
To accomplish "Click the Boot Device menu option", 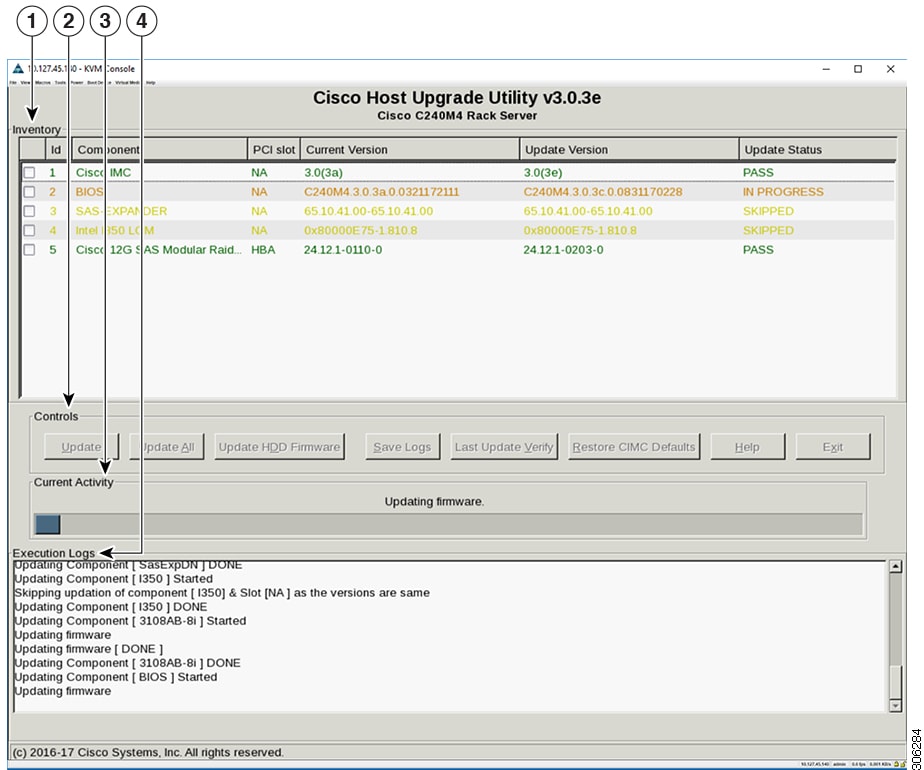I will 96,83.
